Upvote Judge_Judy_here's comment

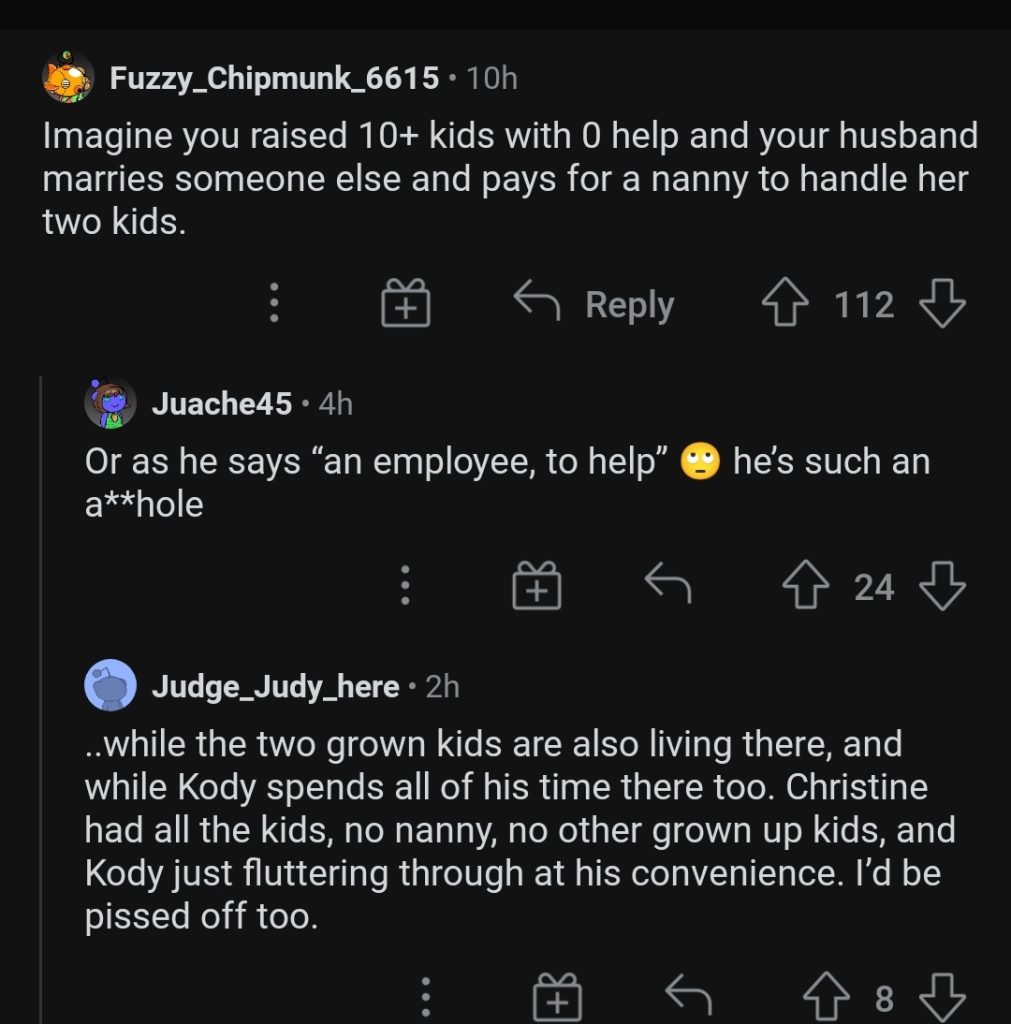(x=826, y=997)
